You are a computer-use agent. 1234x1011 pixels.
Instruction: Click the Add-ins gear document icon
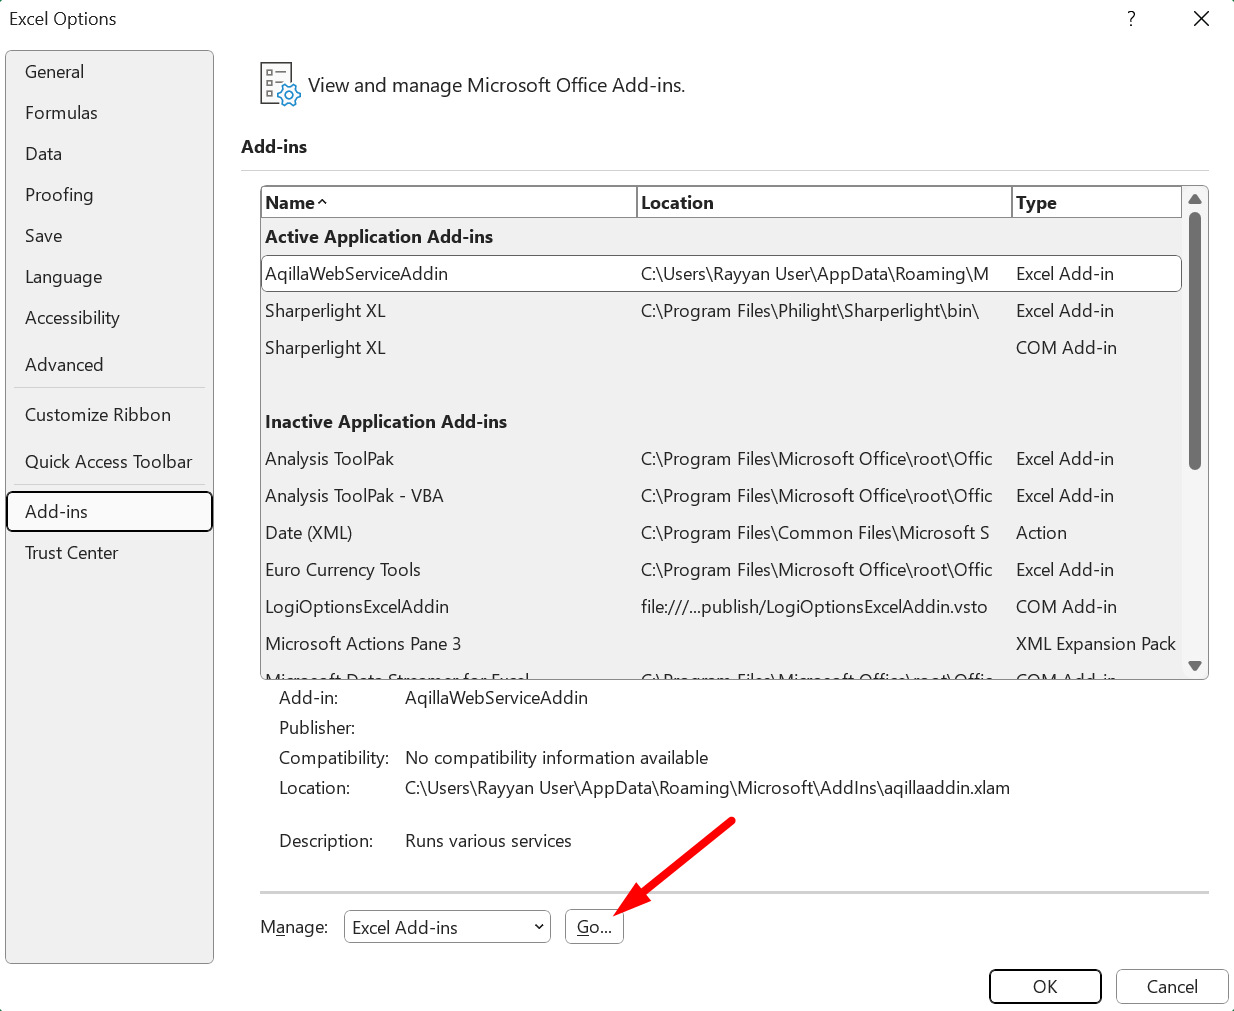[279, 85]
